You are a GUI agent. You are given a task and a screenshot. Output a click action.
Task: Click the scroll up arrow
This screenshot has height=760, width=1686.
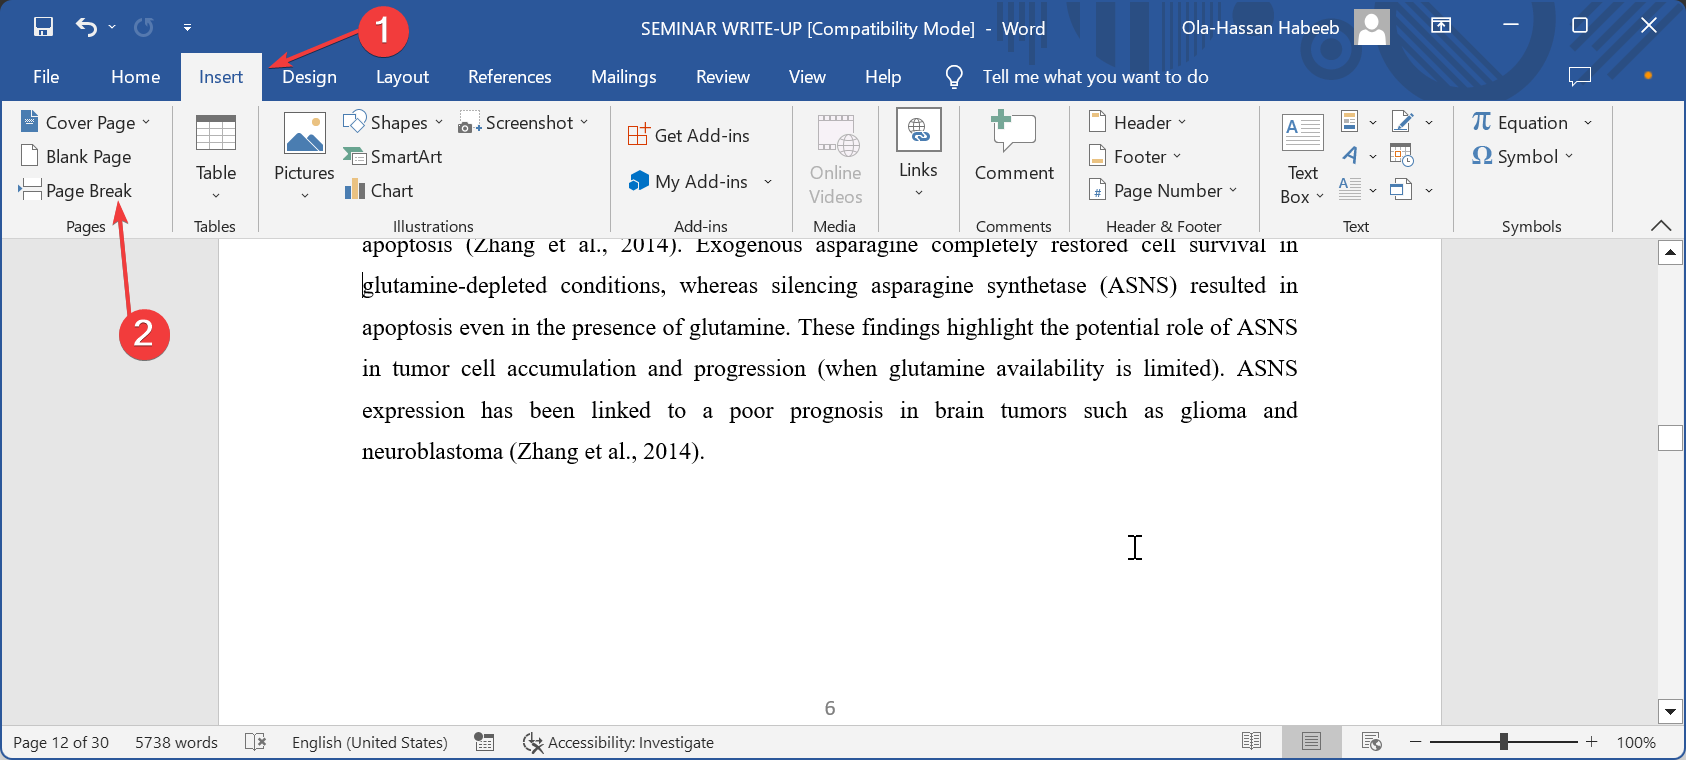[x=1670, y=253]
